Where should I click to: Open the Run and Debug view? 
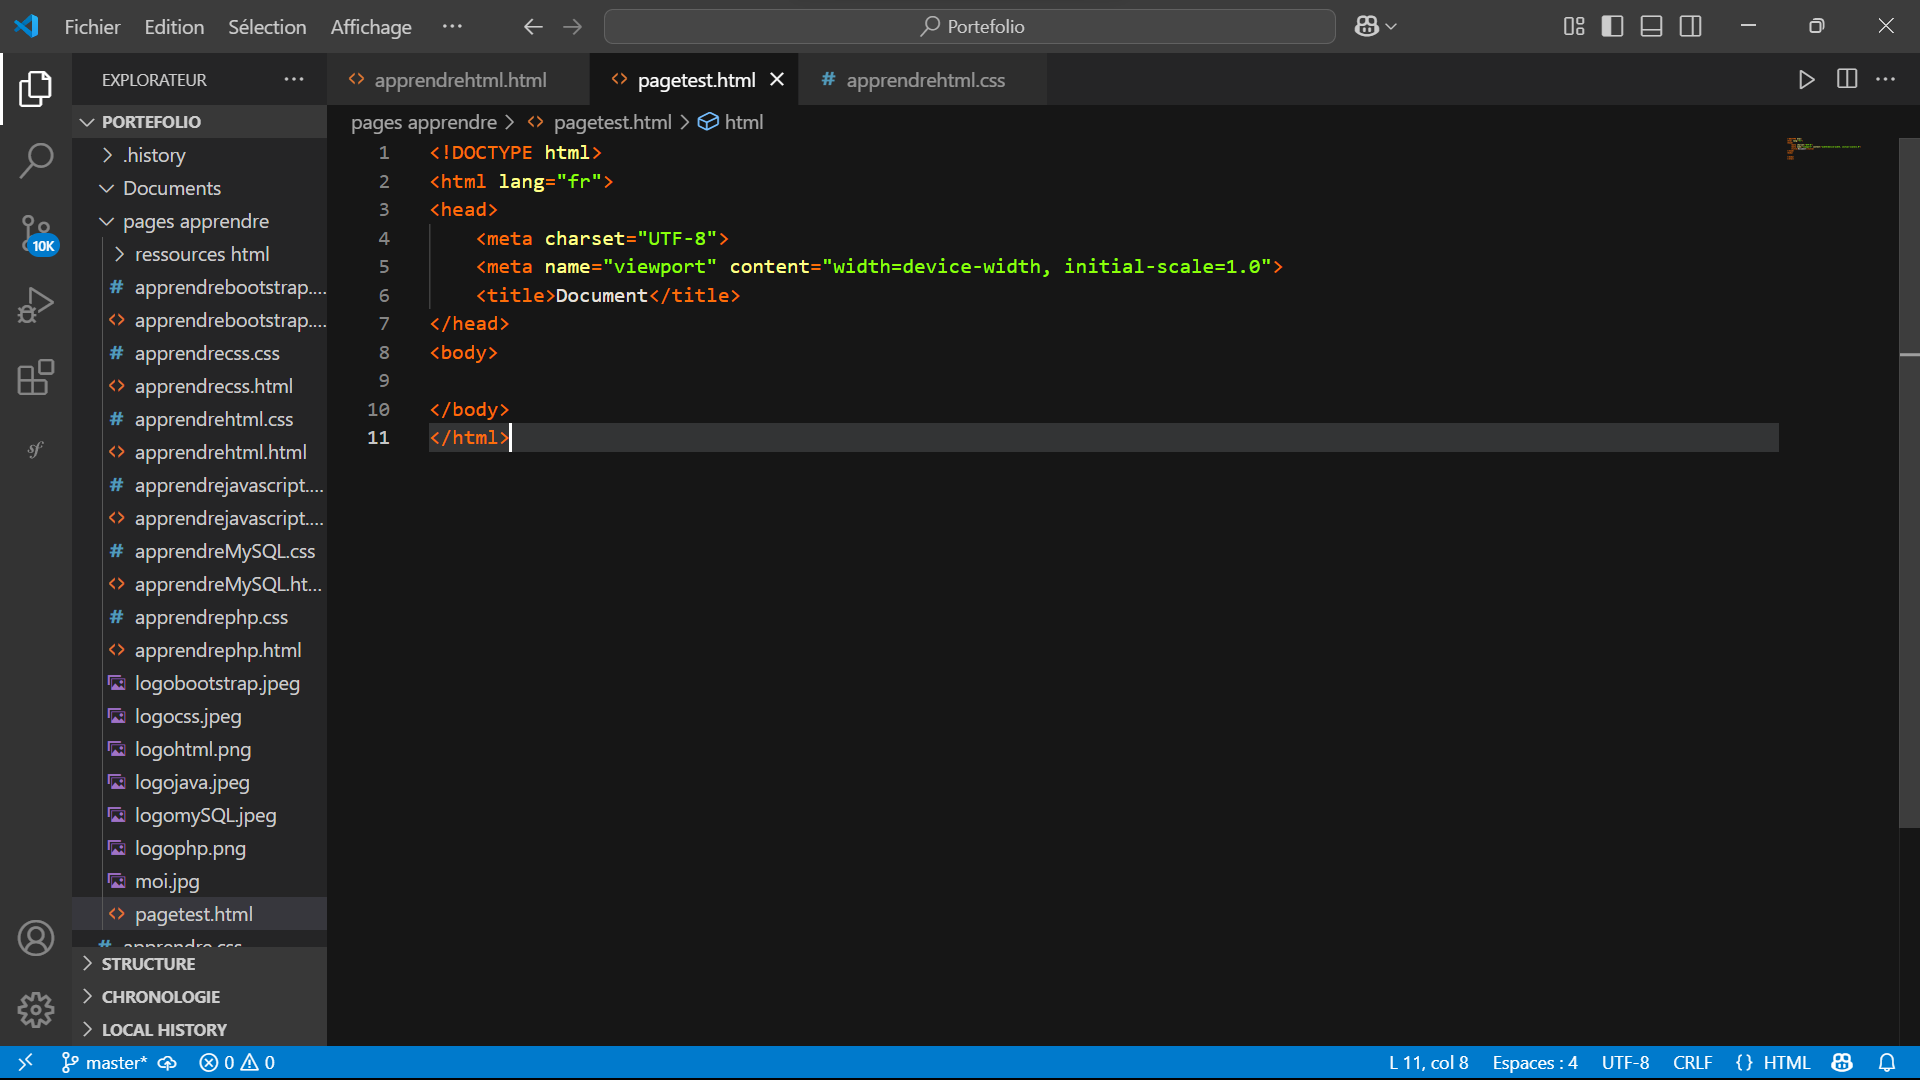36,304
